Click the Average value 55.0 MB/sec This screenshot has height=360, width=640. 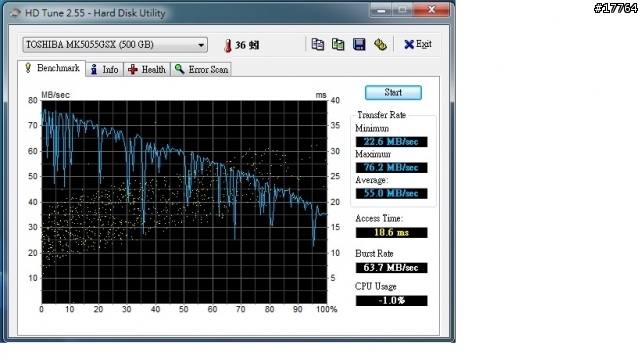coord(391,193)
